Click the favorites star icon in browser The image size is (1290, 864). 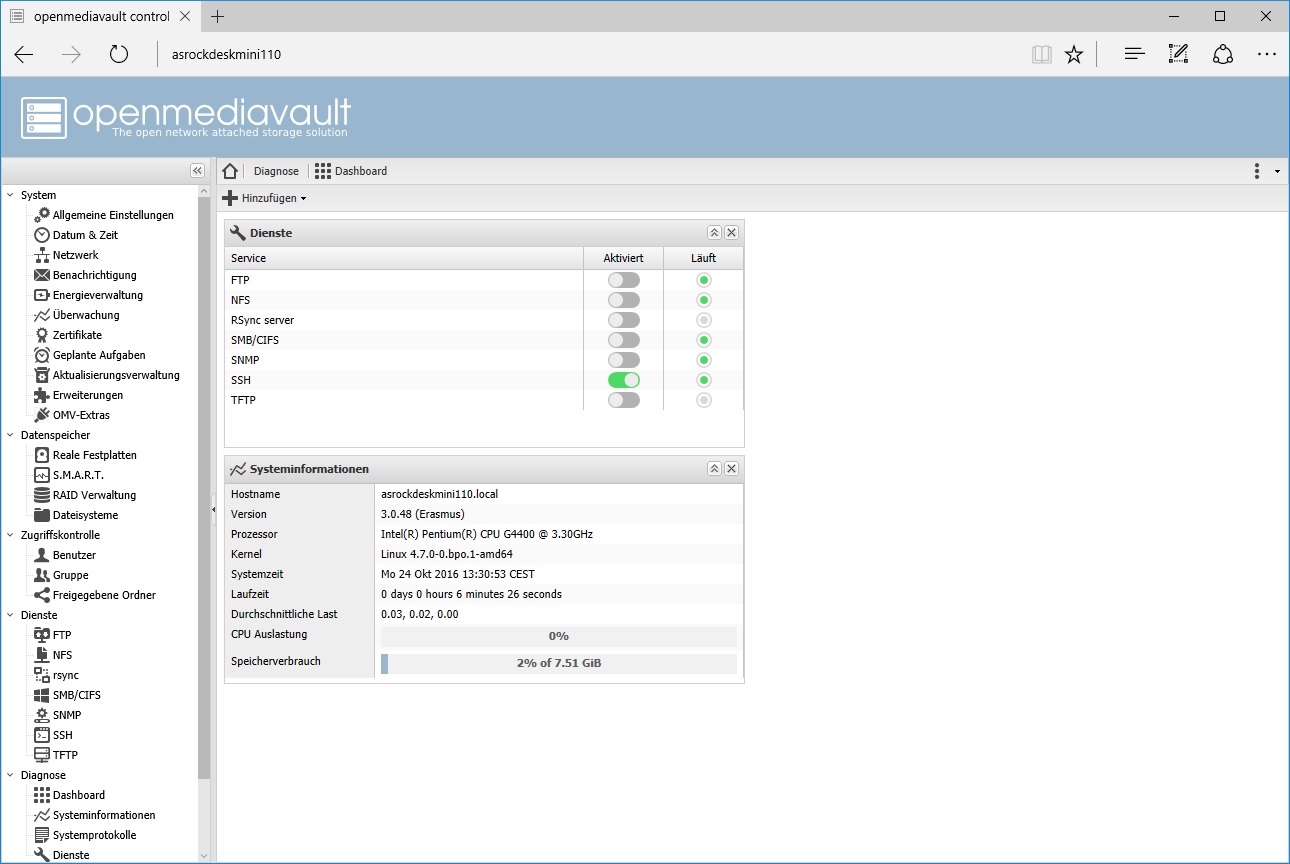click(x=1074, y=54)
